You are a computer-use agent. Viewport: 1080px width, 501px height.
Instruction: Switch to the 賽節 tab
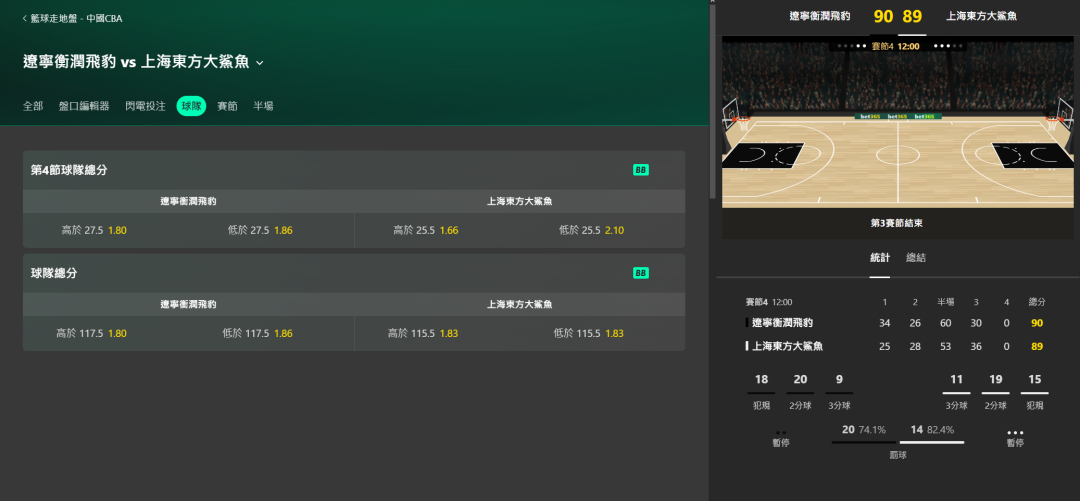tap(227, 106)
